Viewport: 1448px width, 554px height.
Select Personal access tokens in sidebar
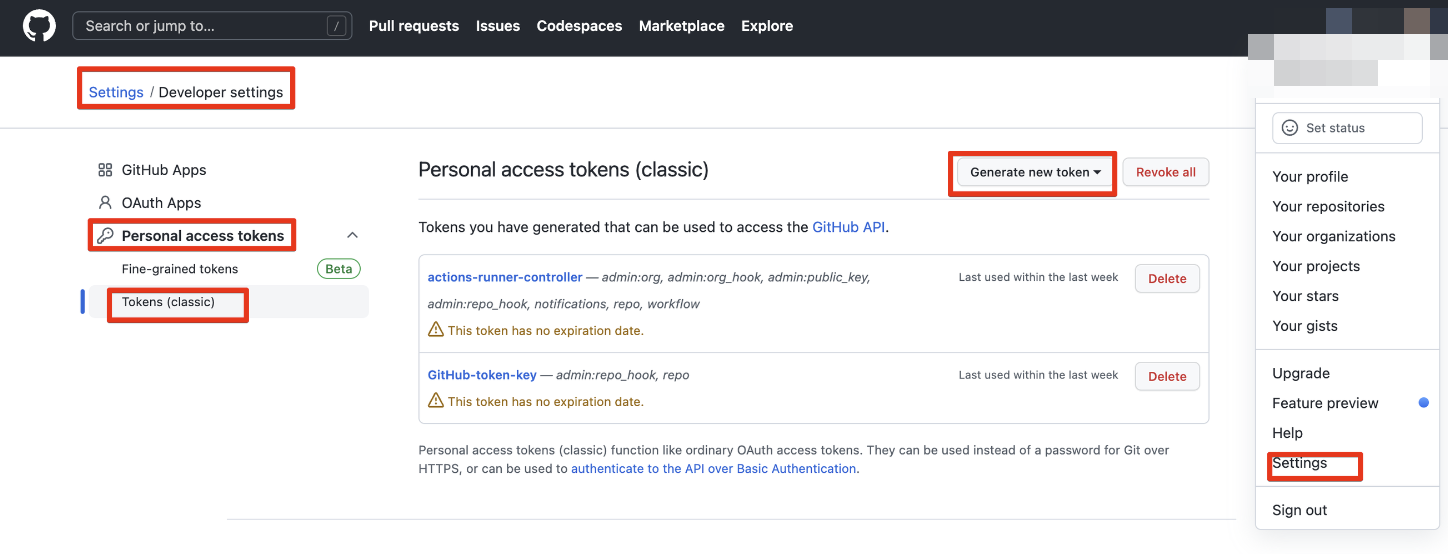pos(203,236)
